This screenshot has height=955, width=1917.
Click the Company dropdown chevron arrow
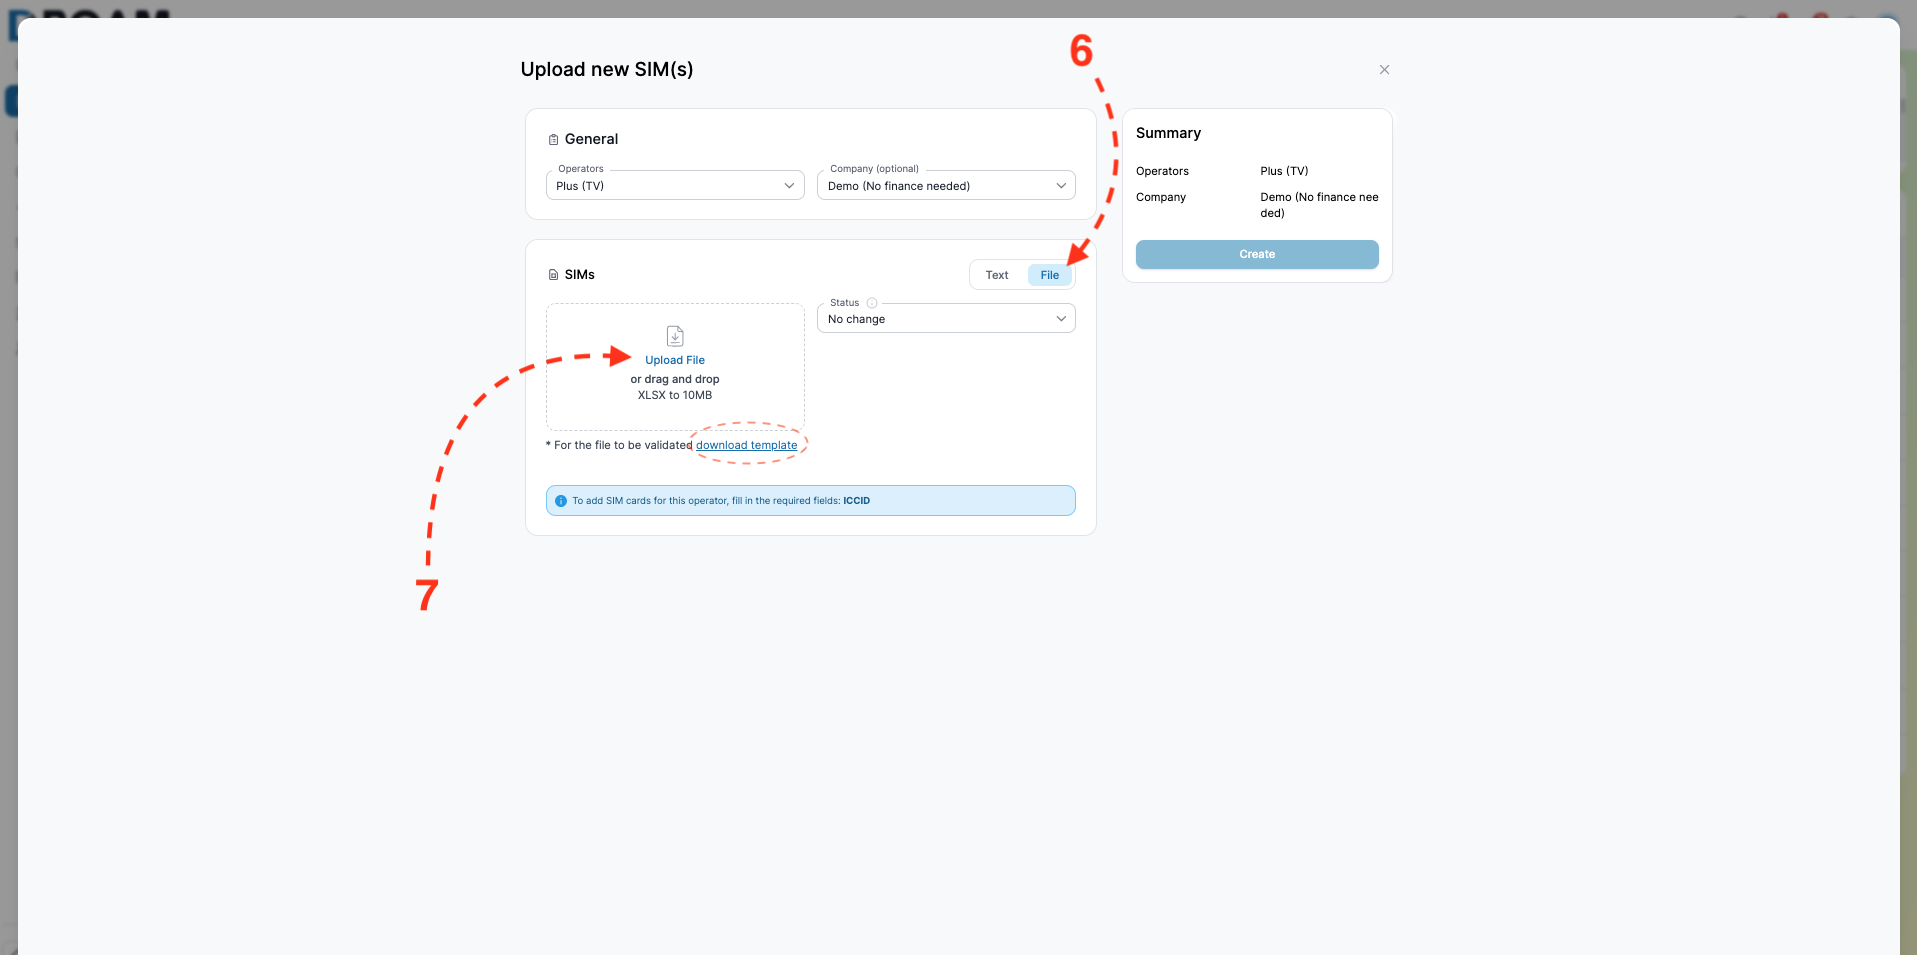[x=1061, y=186]
